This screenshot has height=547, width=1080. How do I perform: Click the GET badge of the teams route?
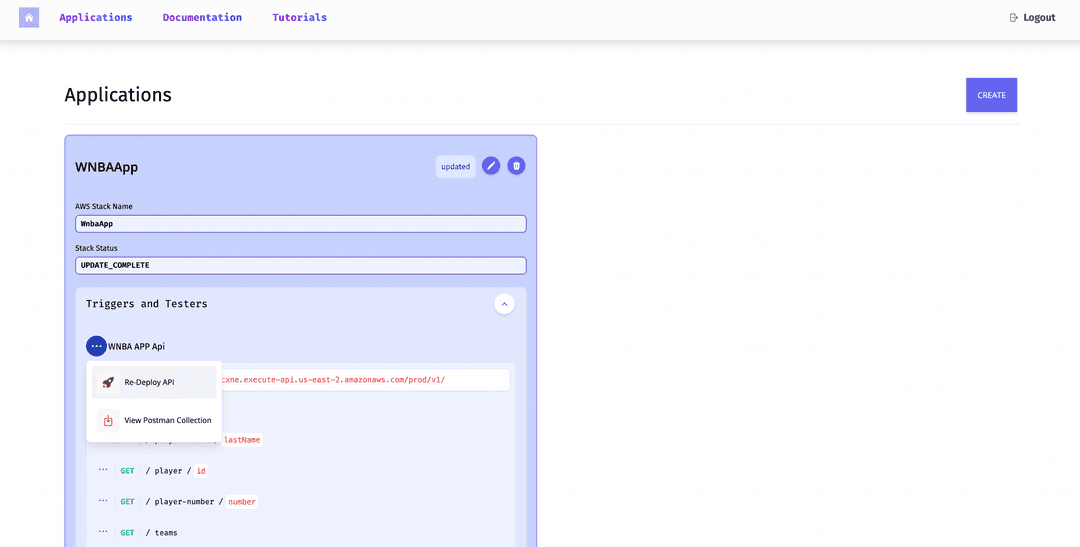point(127,533)
